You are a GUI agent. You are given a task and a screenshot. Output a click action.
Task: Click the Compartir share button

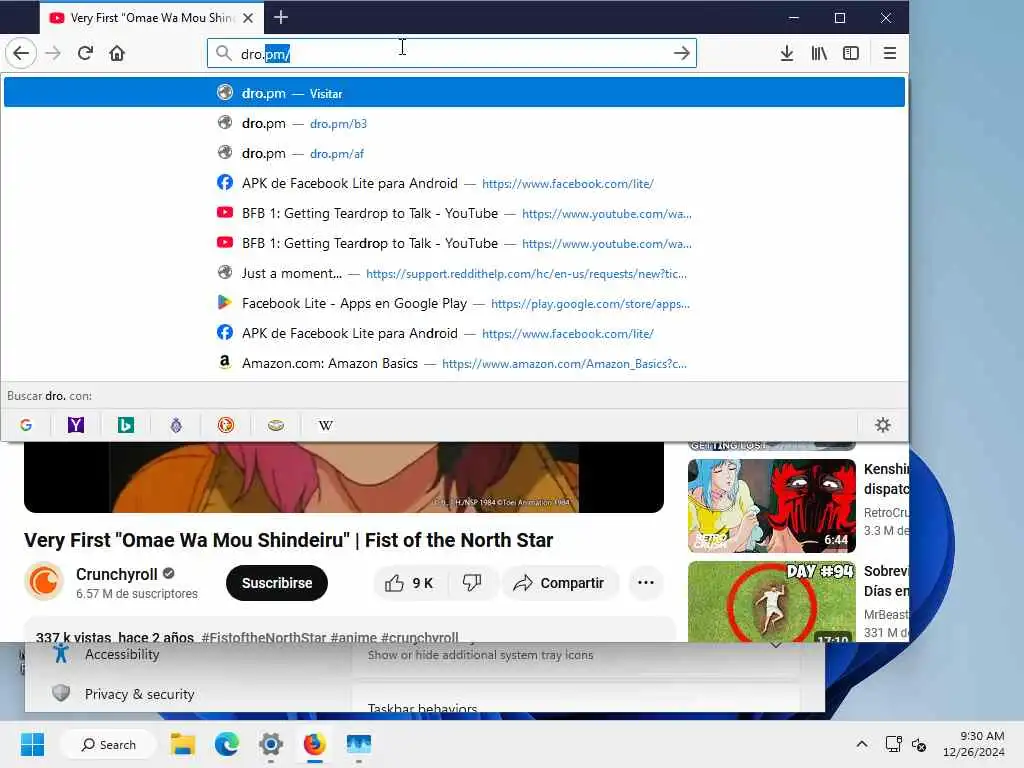(x=559, y=583)
